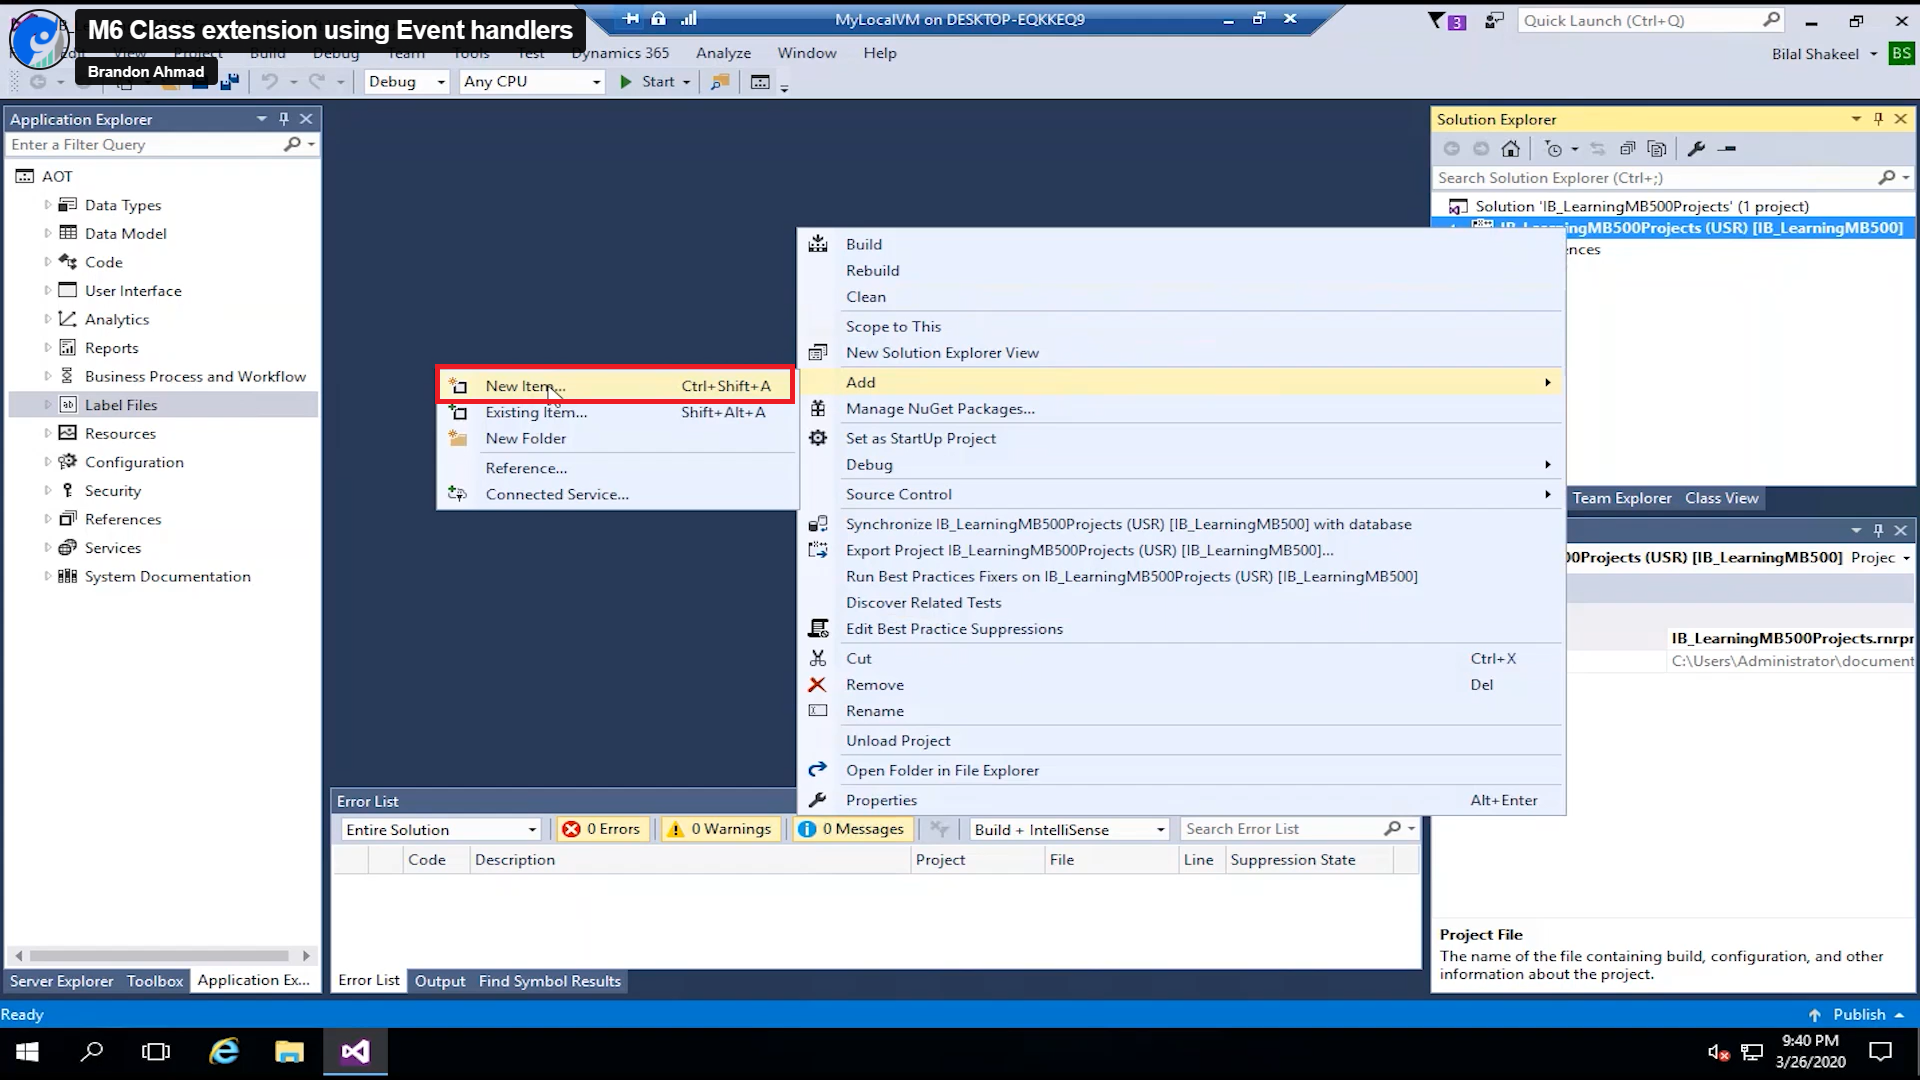Choose New Item... from Add submenu
This screenshot has height=1080, width=1920.
(617, 386)
